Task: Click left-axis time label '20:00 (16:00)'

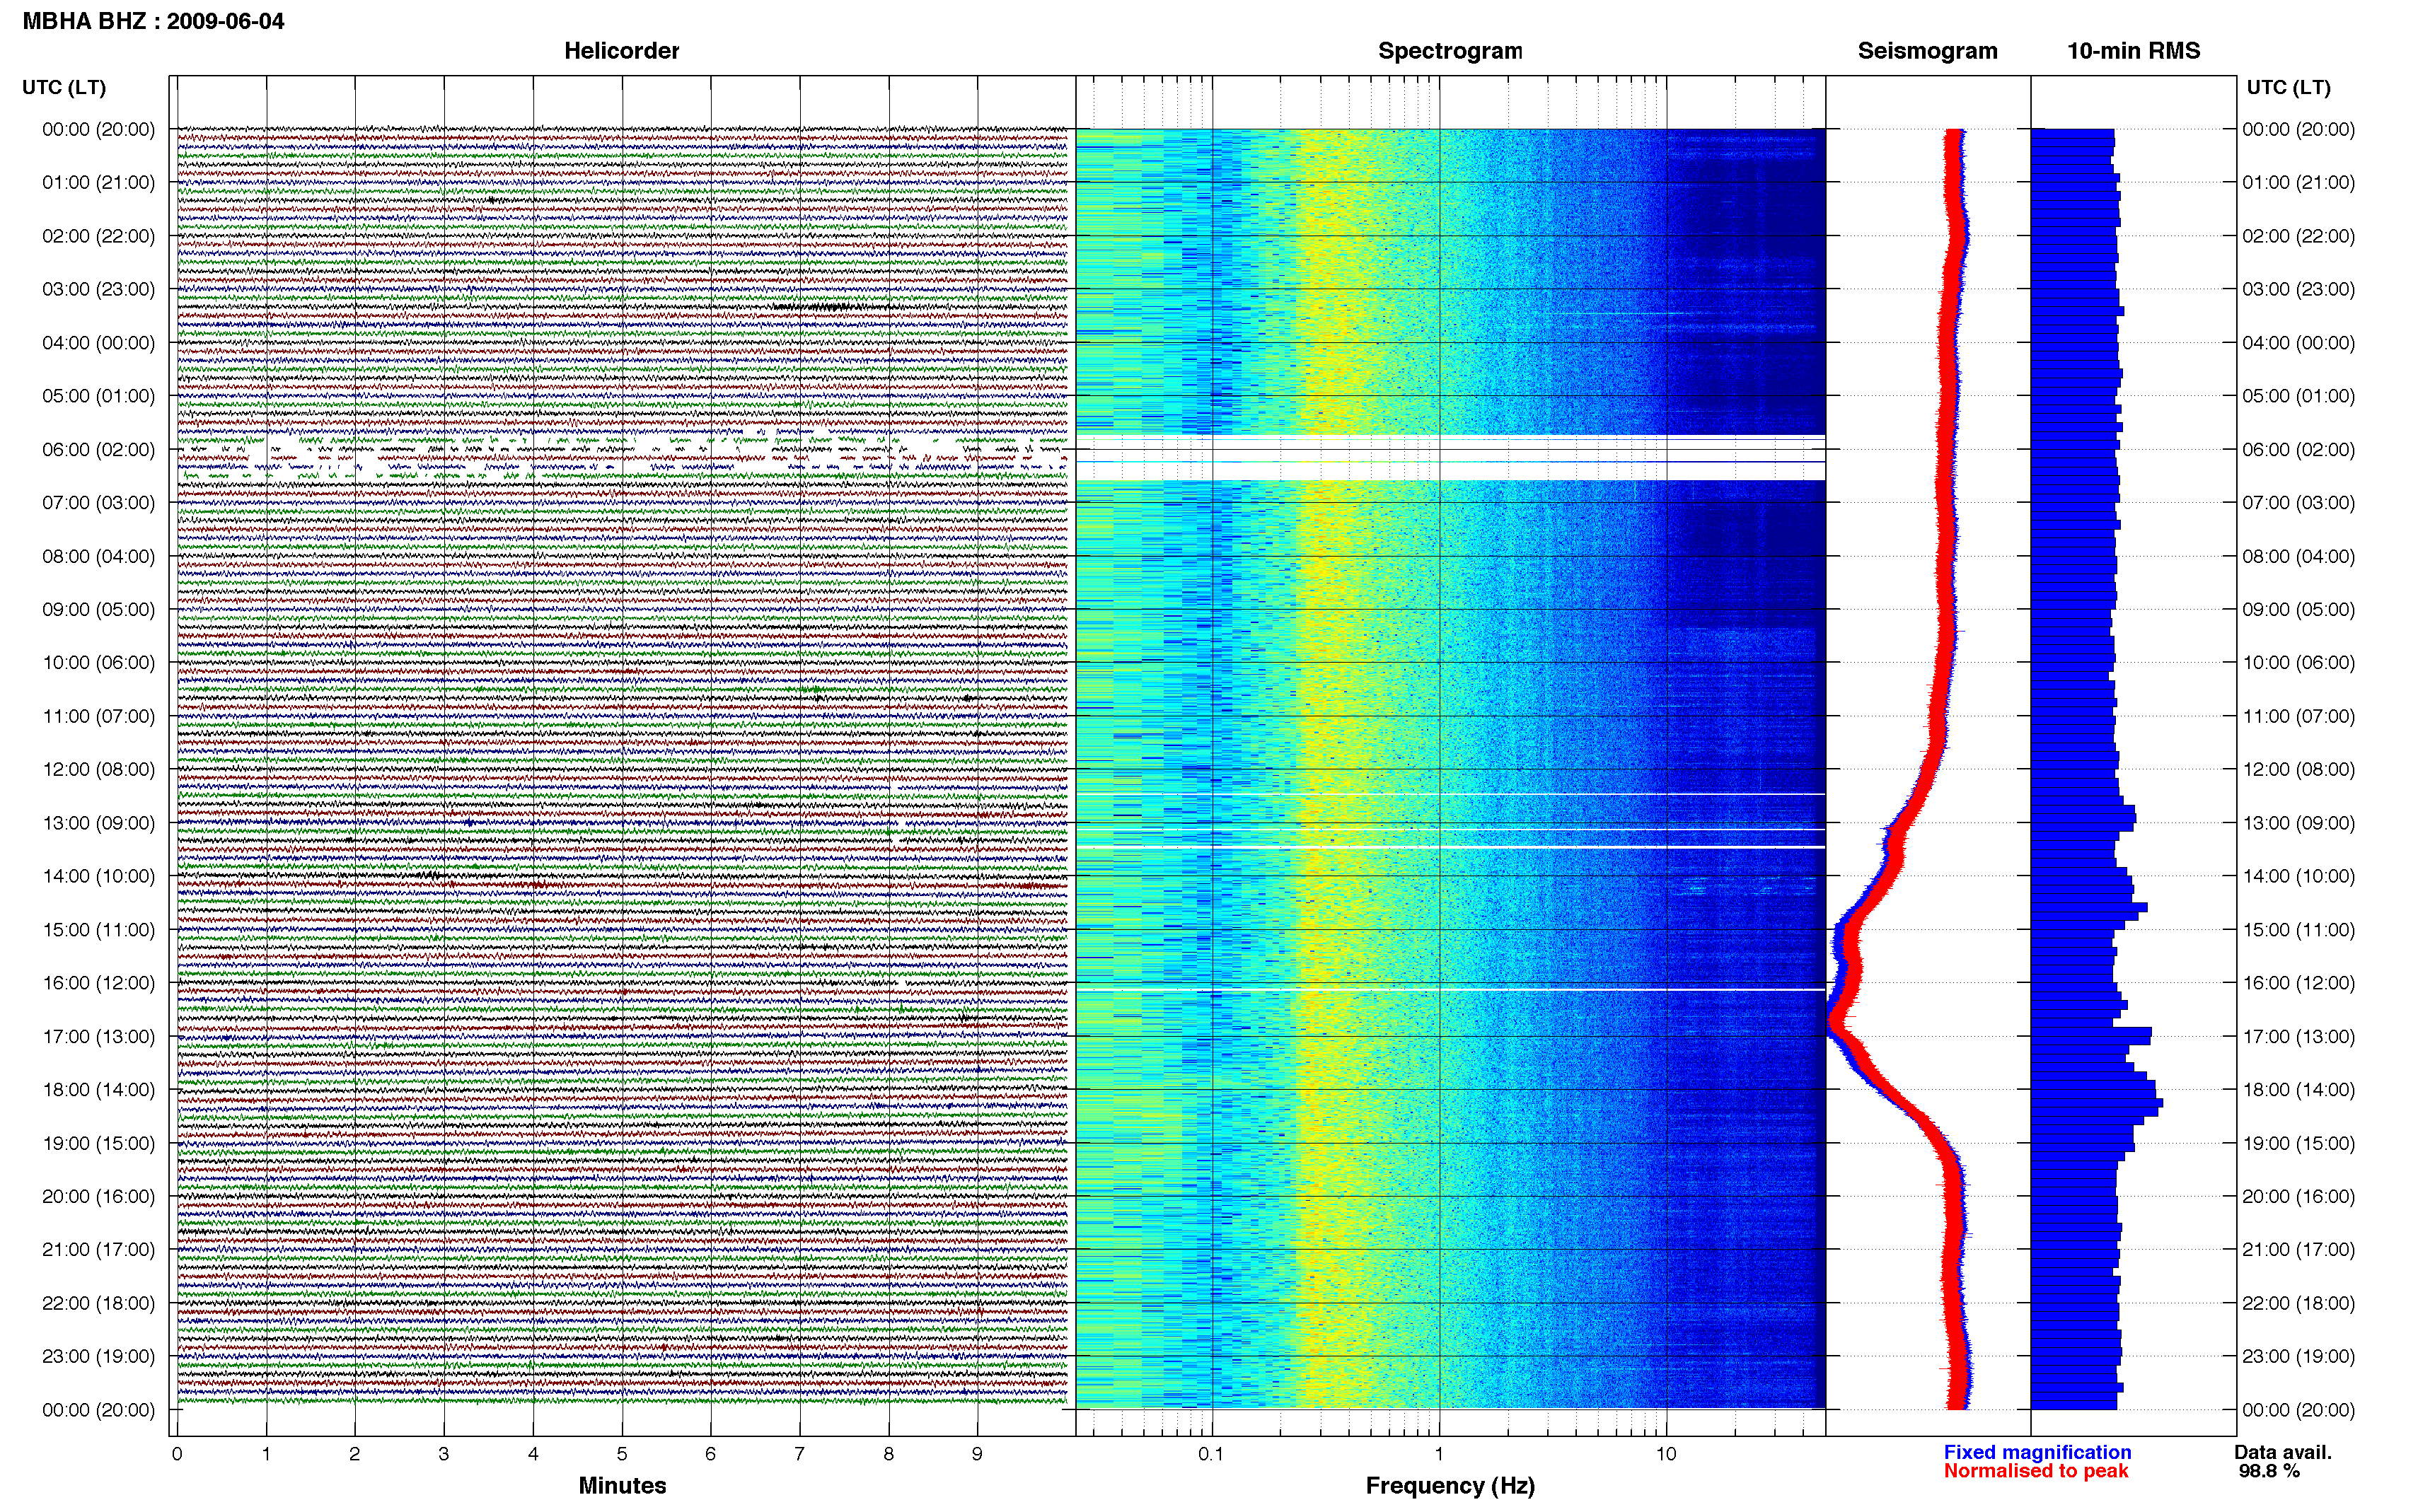Action: click(99, 1196)
